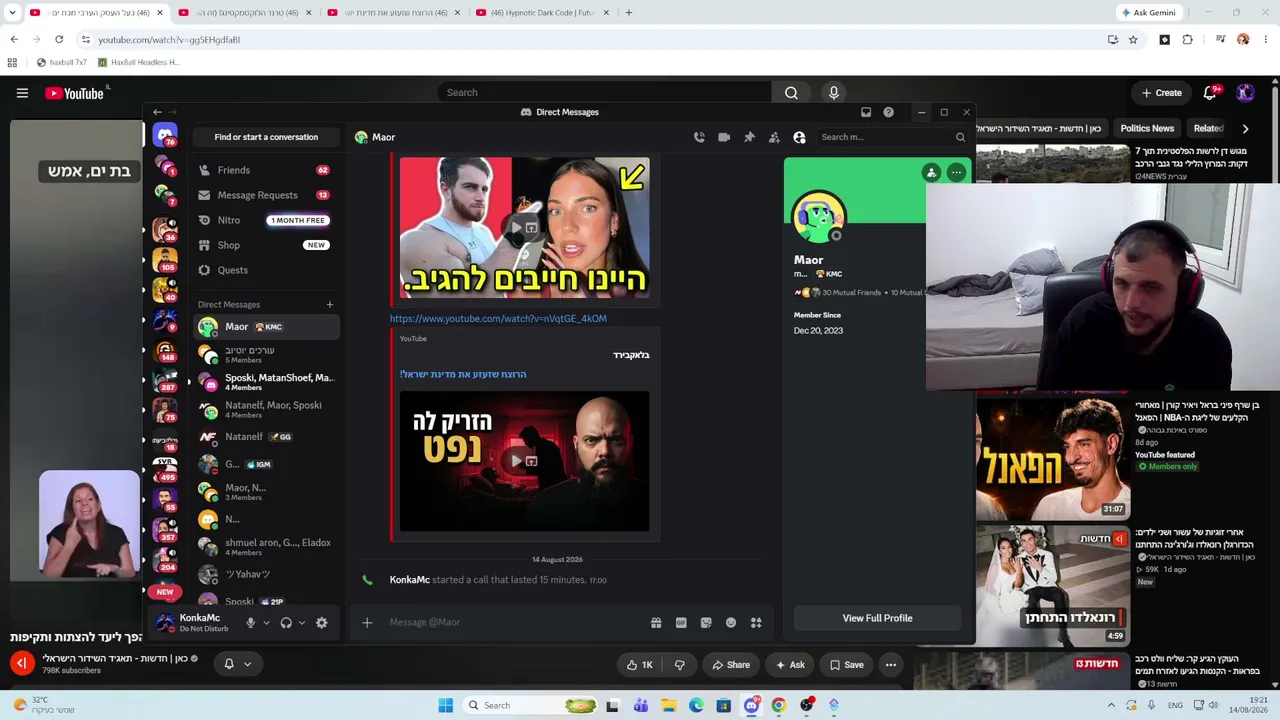Select the Maor direct message
The image size is (1280, 720).
[266, 327]
